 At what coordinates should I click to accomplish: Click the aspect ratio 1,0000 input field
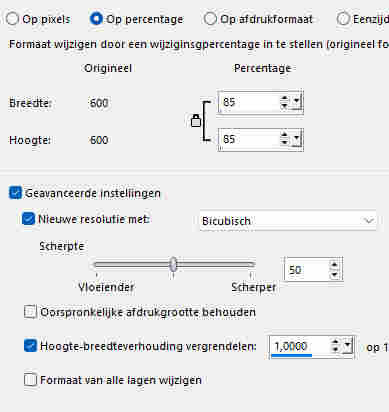pyautogui.click(x=300, y=347)
